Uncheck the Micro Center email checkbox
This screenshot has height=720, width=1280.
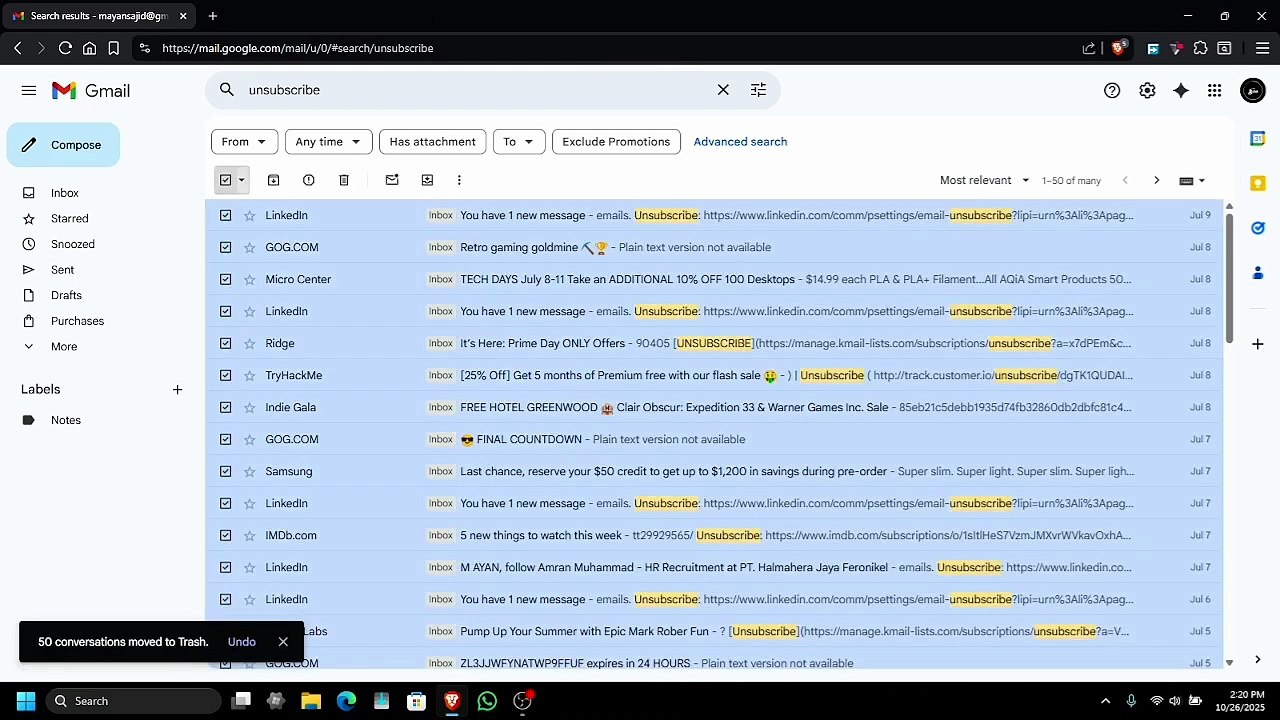coord(225,279)
